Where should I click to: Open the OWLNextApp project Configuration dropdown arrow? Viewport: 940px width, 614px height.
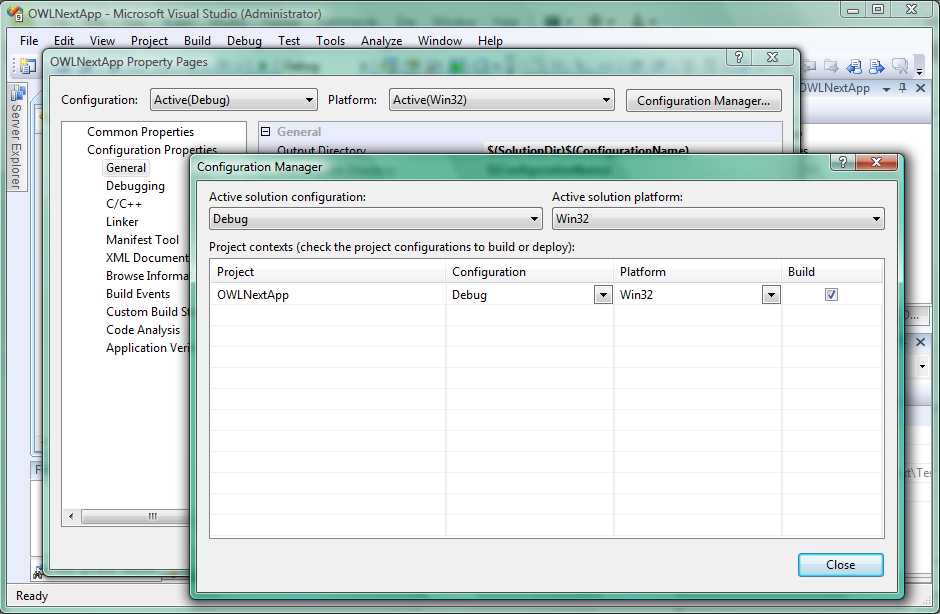[603, 294]
